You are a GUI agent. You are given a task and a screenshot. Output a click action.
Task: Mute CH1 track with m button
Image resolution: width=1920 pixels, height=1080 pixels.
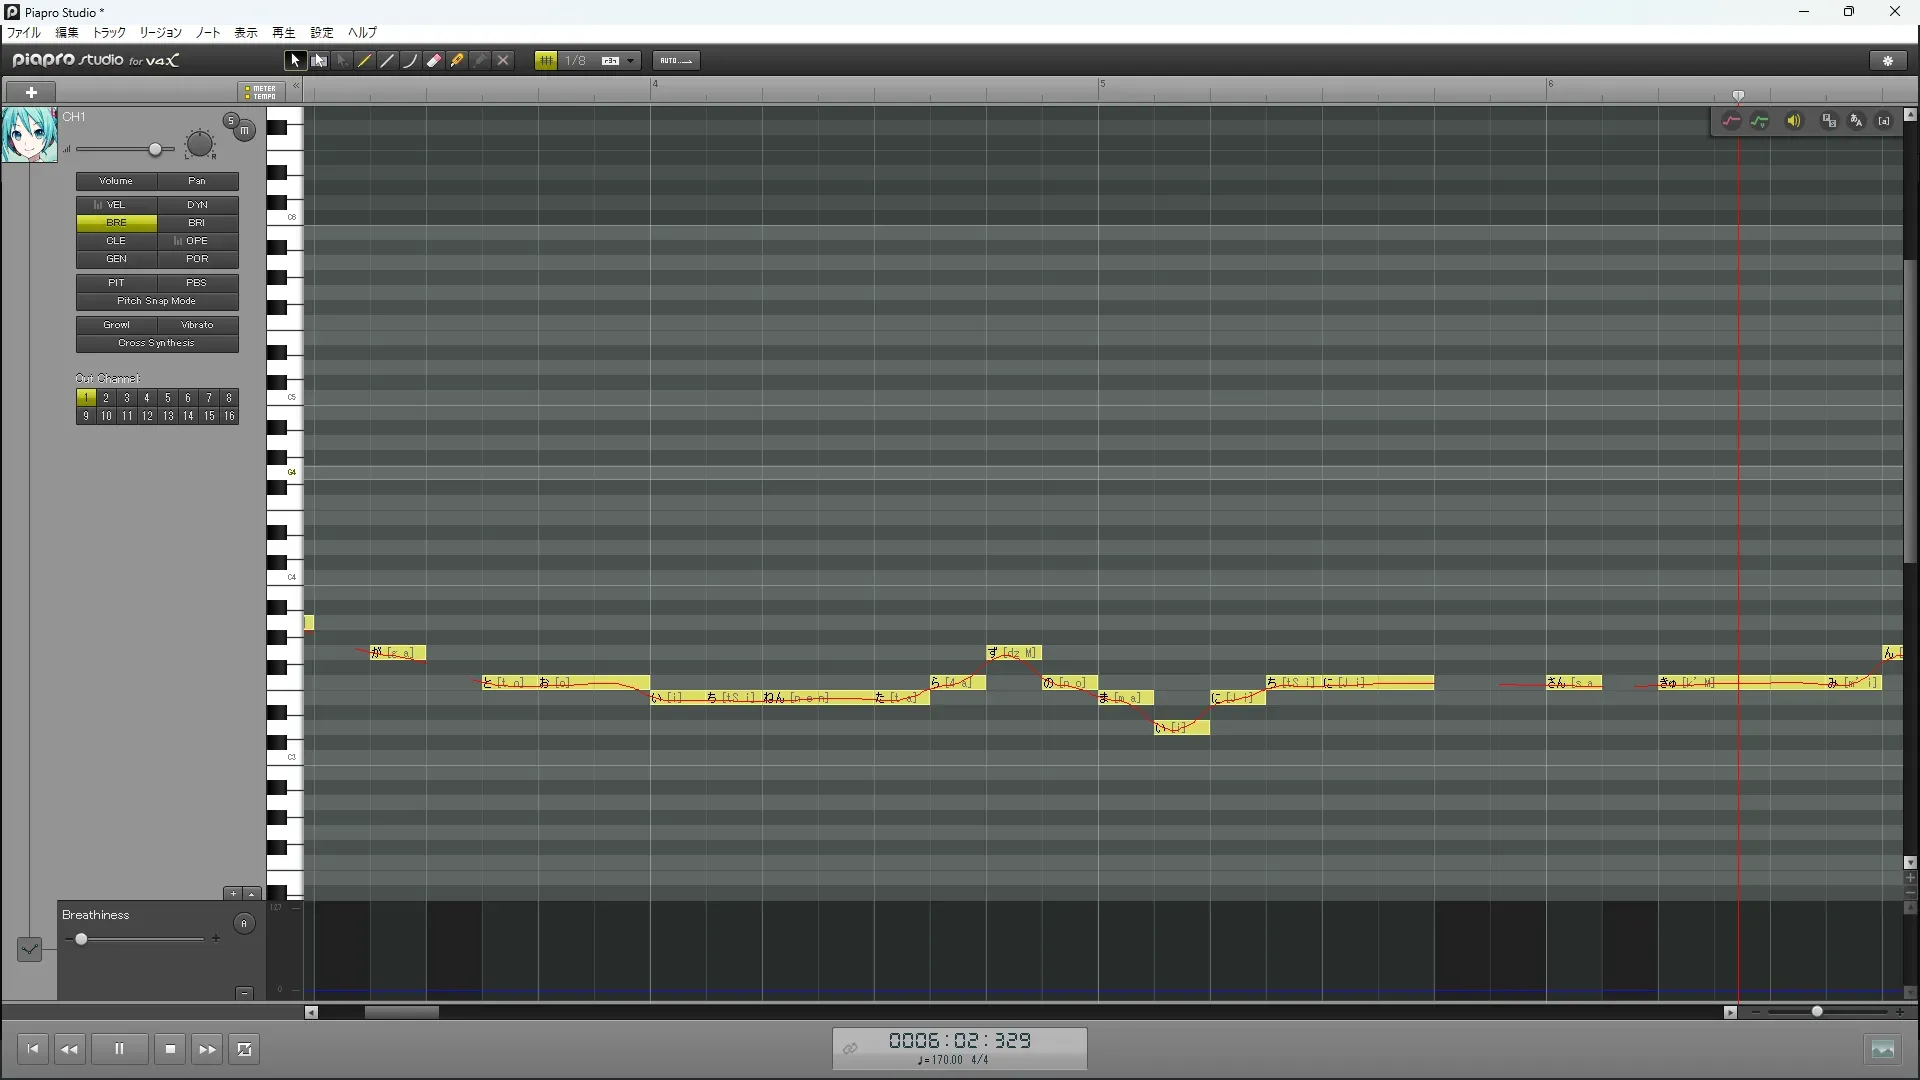[244, 130]
